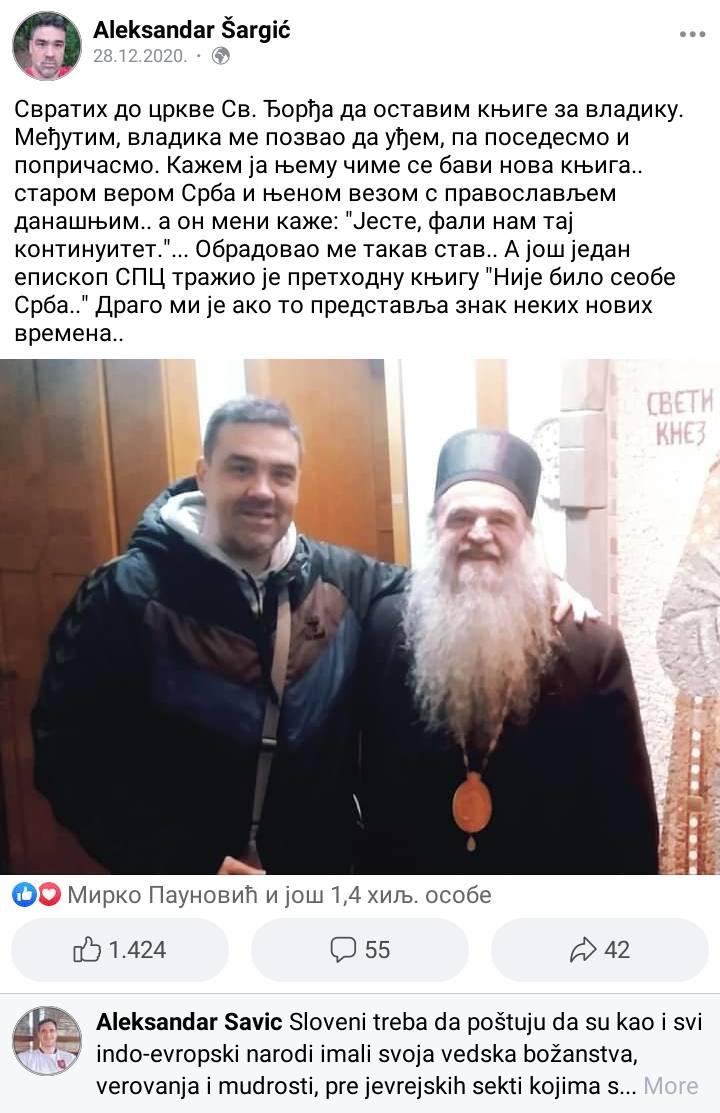Click the public globe privacy icon
The image size is (720, 1113).
pos(221,56)
